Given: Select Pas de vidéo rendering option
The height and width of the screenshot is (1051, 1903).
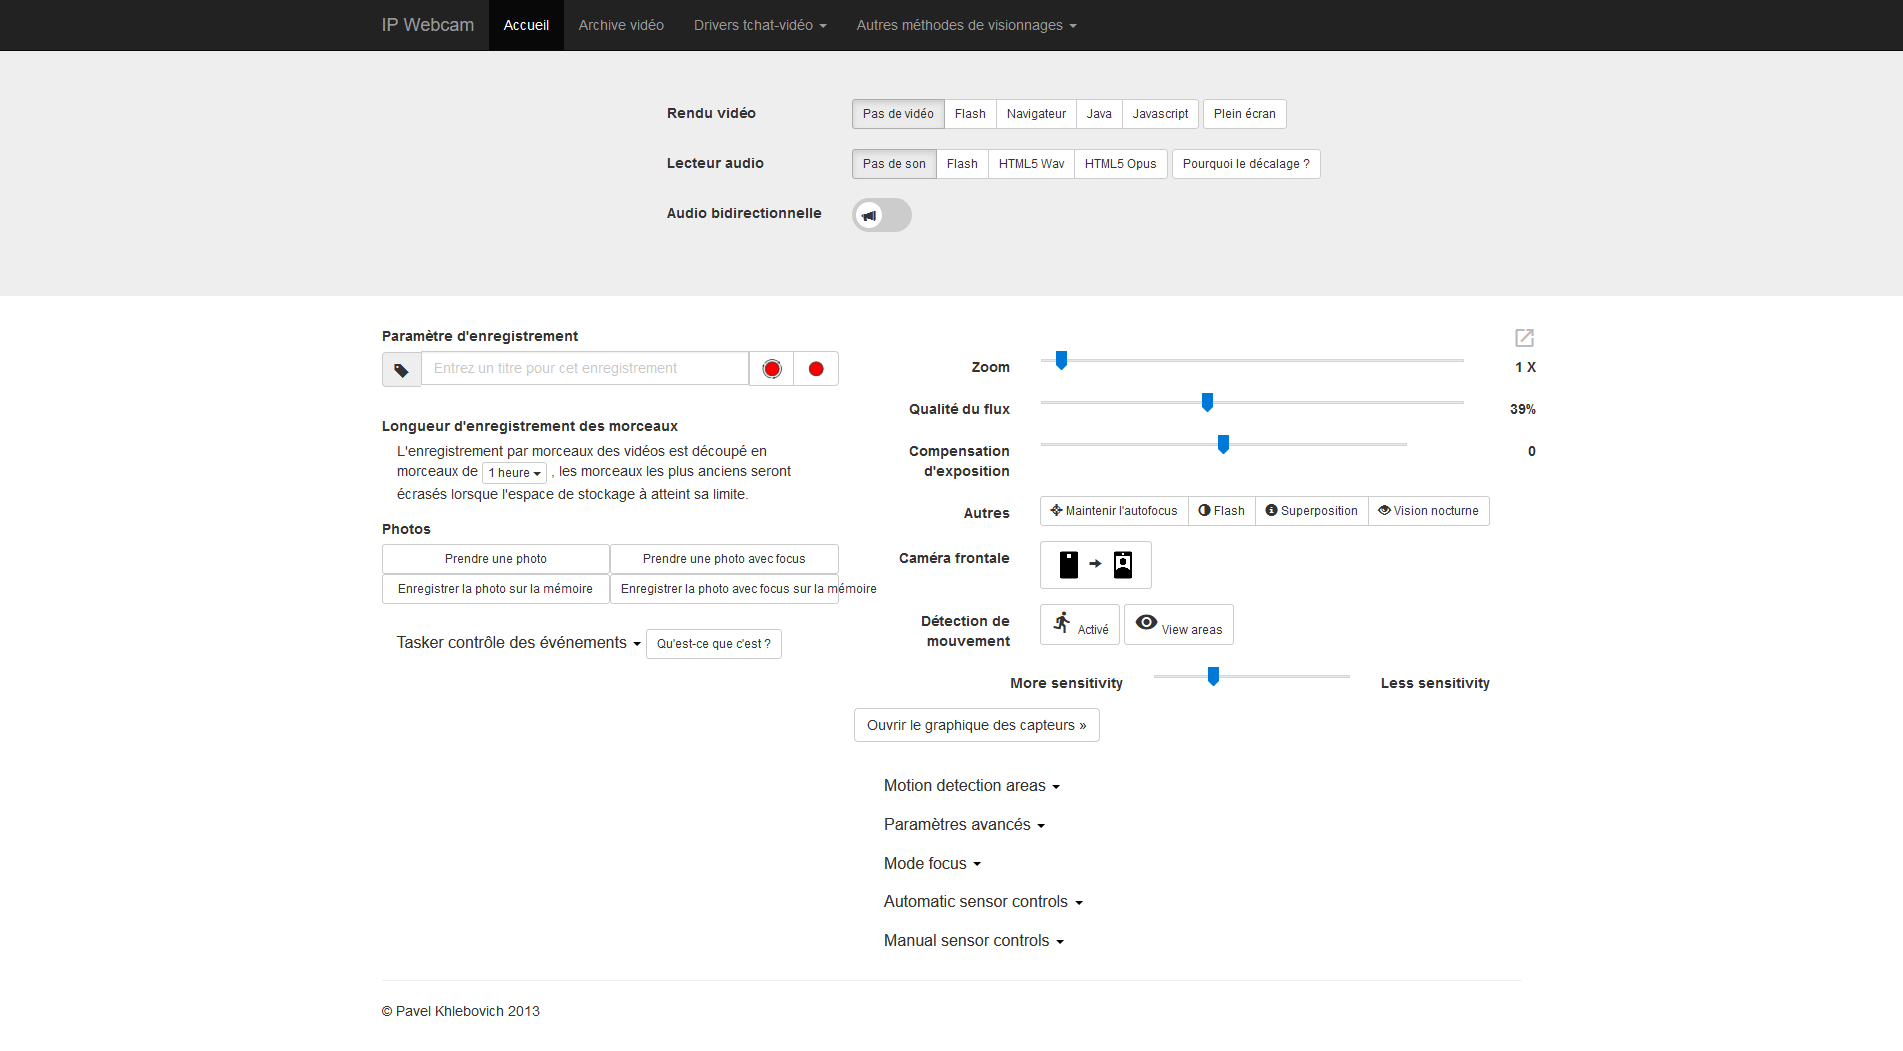Looking at the screenshot, I should (x=897, y=113).
